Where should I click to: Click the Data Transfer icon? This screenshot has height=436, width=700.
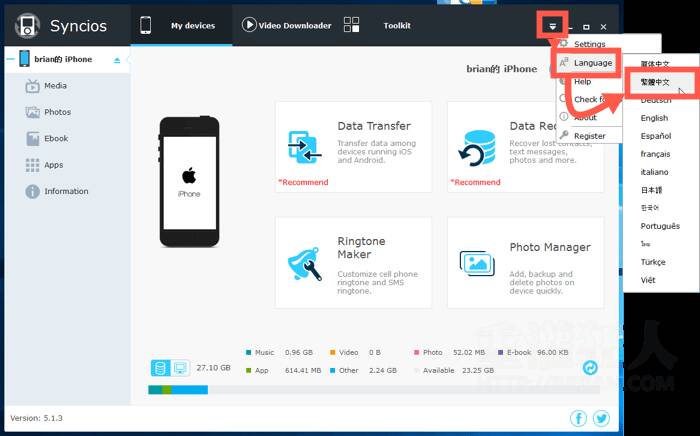coord(305,147)
